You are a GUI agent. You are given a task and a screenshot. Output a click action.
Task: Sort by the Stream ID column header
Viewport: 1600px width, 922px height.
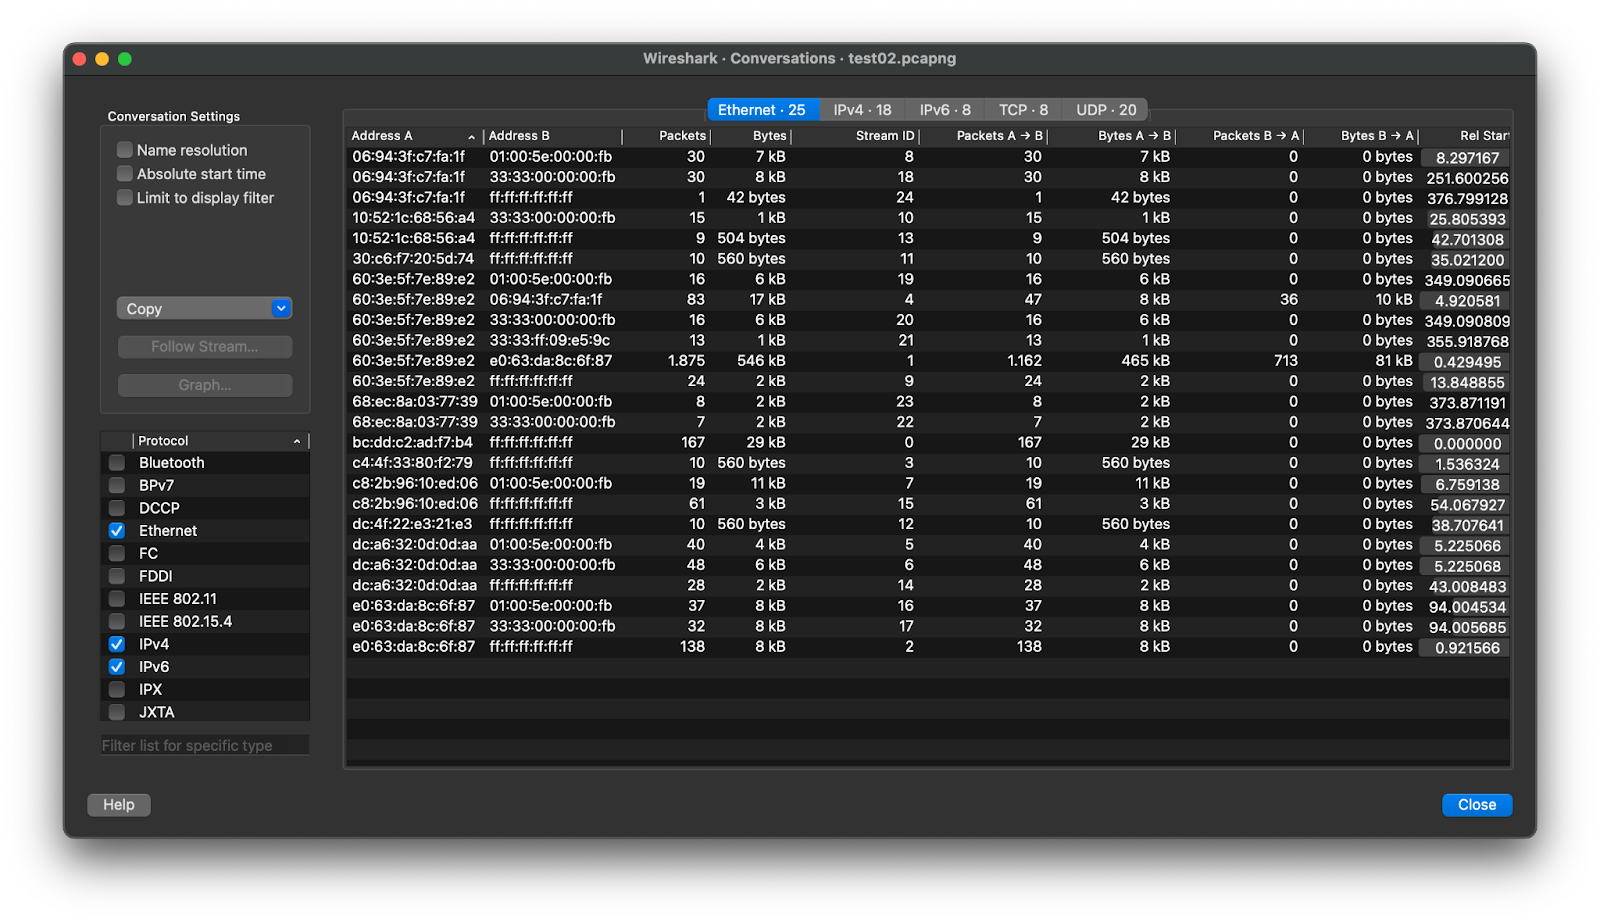coord(884,136)
